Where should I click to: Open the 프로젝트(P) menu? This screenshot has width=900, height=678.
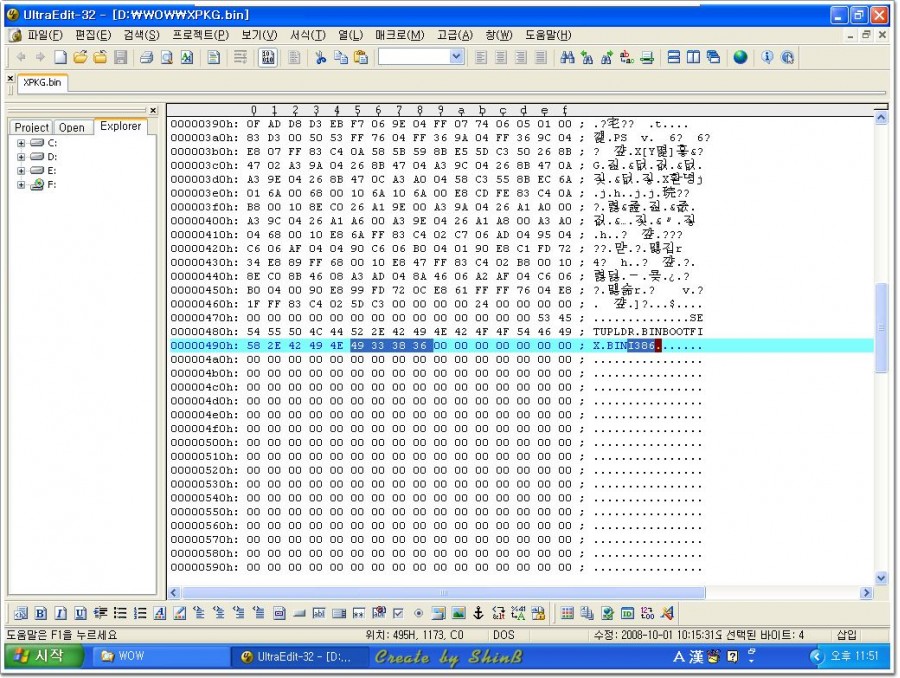(x=200, y=35)
